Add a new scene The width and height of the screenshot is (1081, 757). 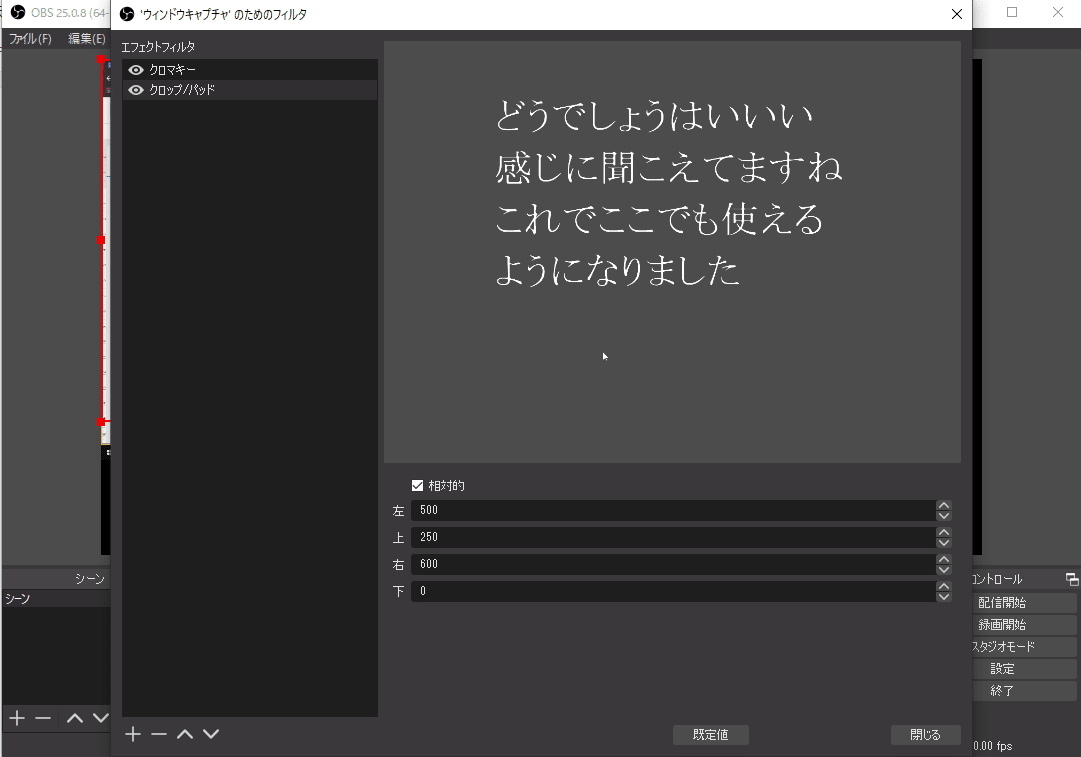coord(15,717)
